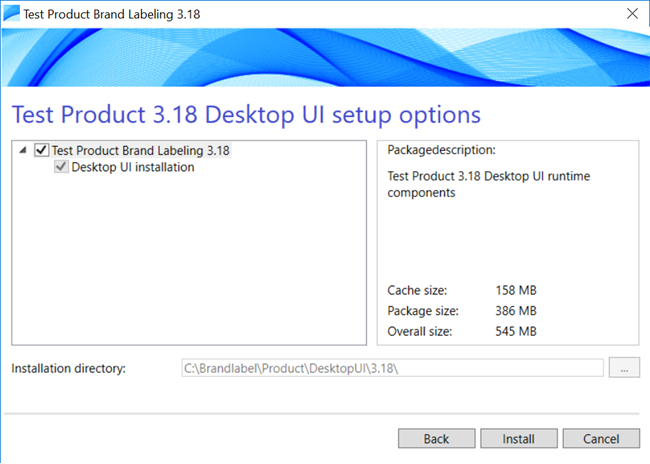The height and width of the screenshot is (464, 650).
Task: Toggle Test Product Brand Labeling 3.18 checkbox
Action: pos(41,150)
